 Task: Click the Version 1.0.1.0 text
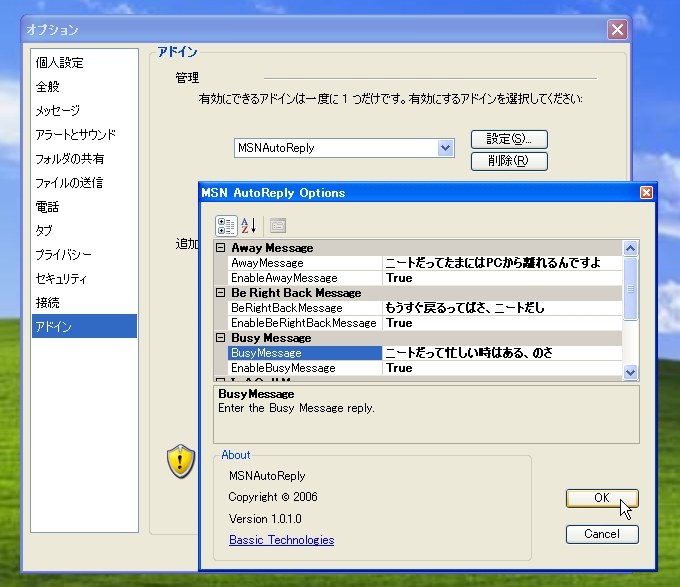click(x=265, y=519)
